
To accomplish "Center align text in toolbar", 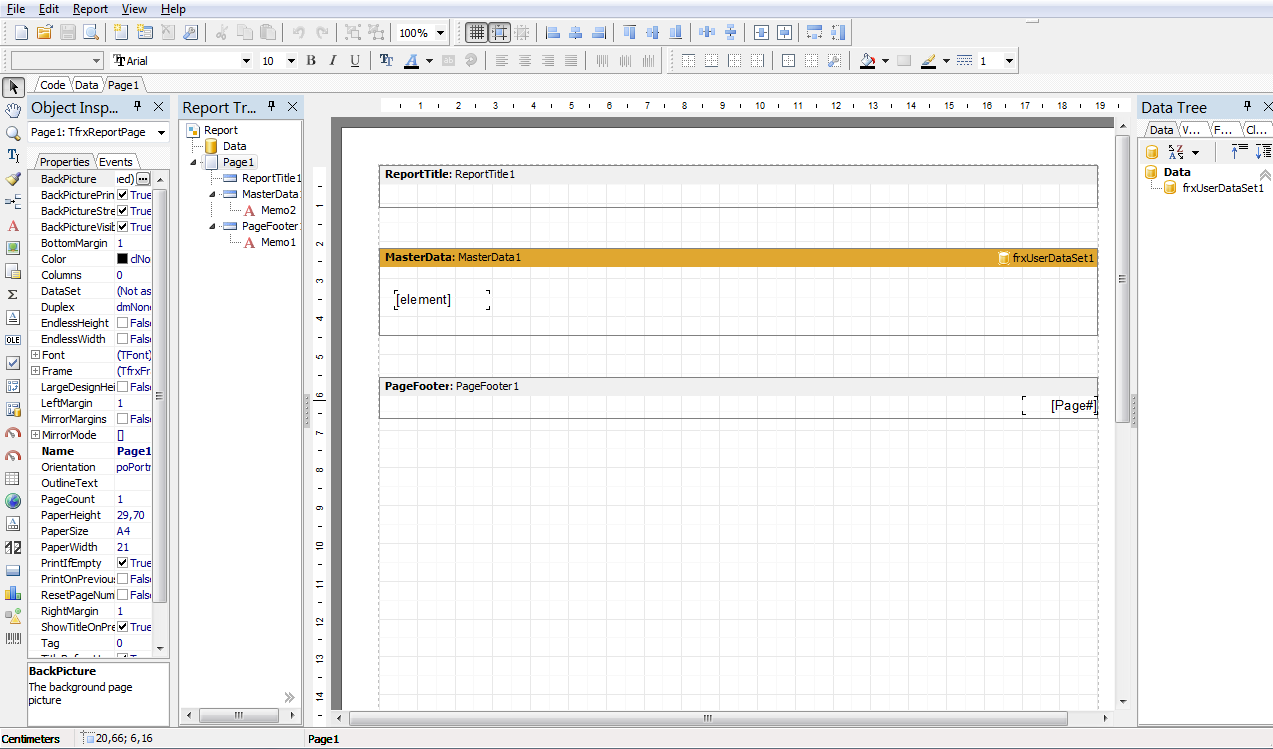I will click(525, 61).
